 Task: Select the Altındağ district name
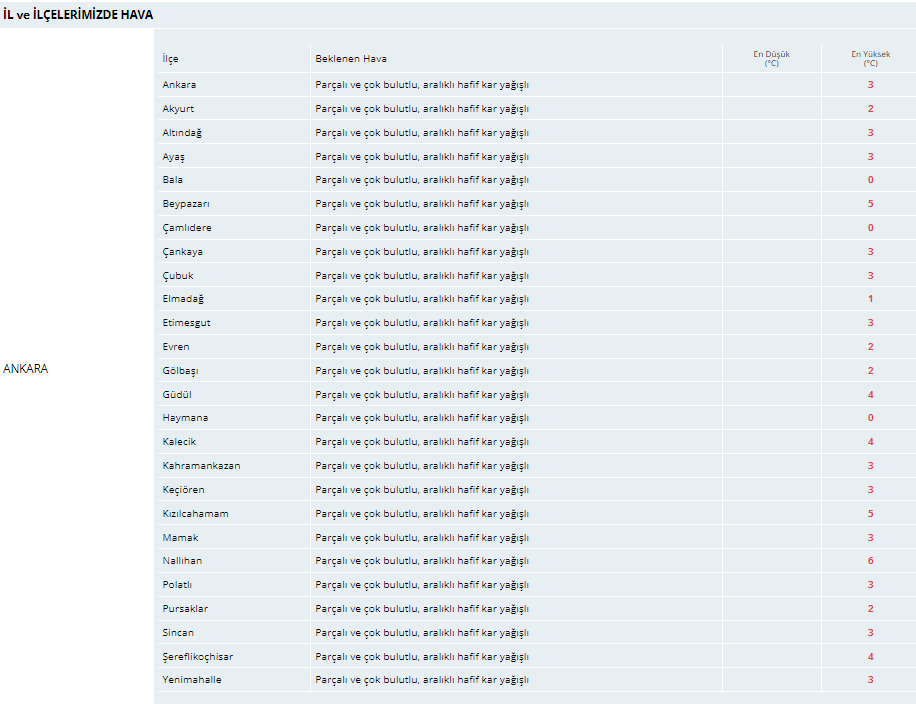tap(182, 133)
